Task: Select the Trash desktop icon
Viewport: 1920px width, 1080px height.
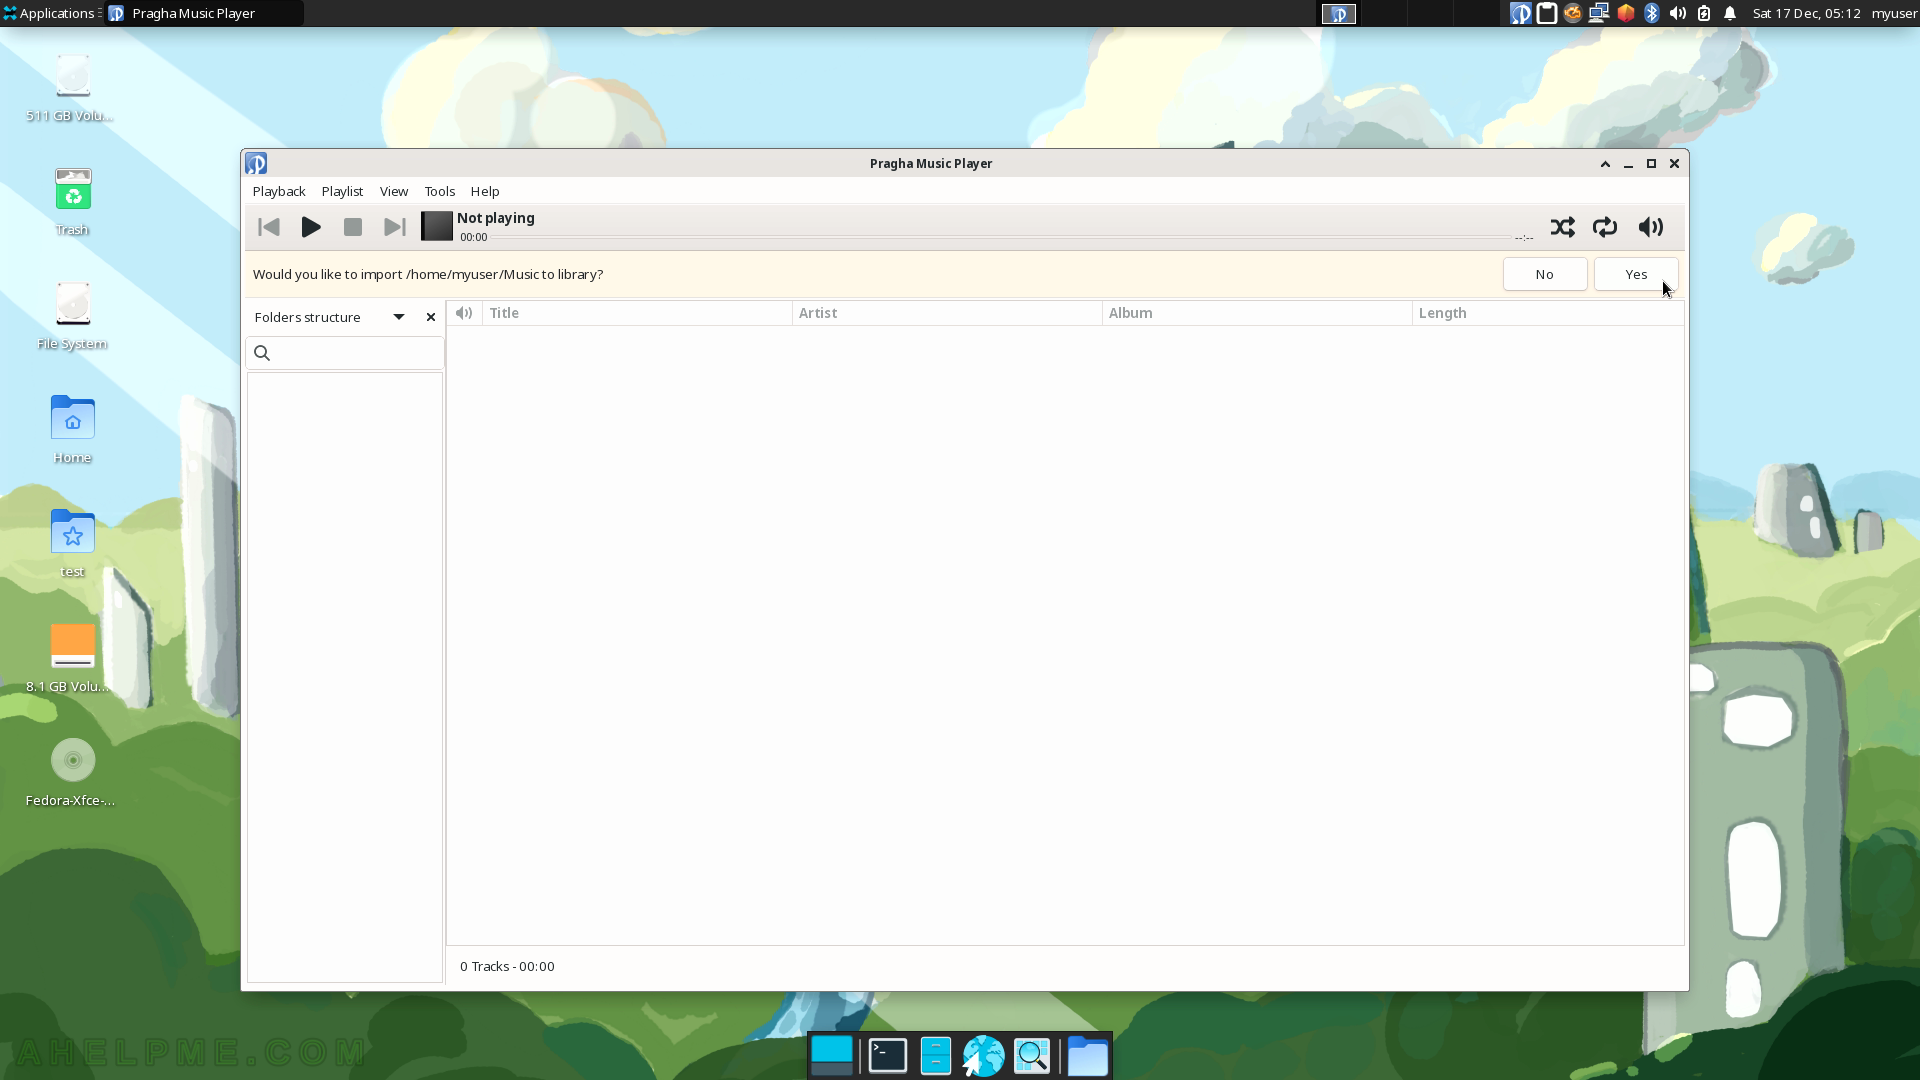Action: (72, 202)
